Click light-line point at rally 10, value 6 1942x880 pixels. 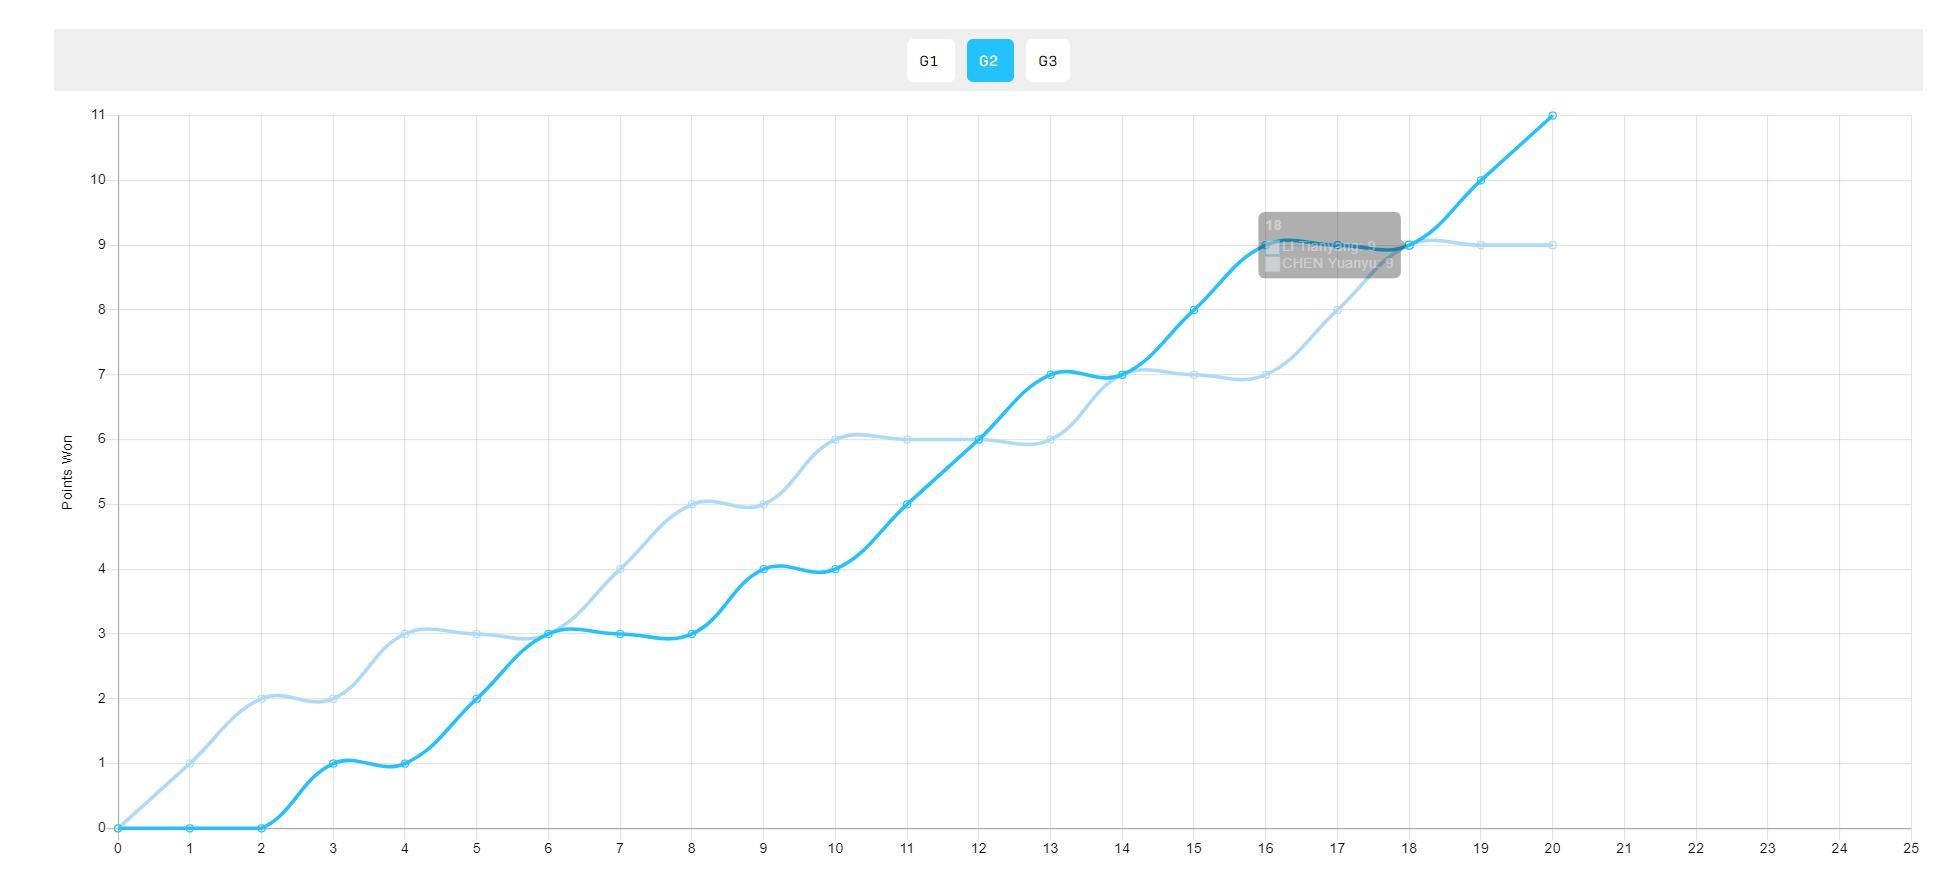pos(835,440)
